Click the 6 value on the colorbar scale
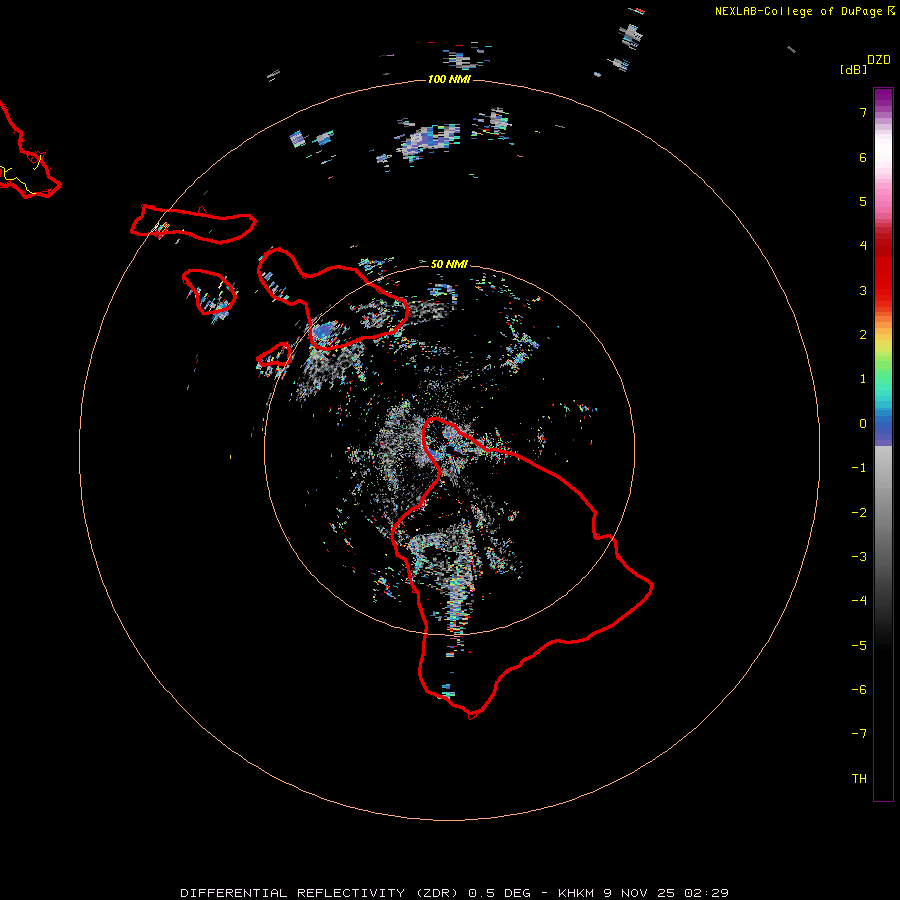 tap(863, 157)
